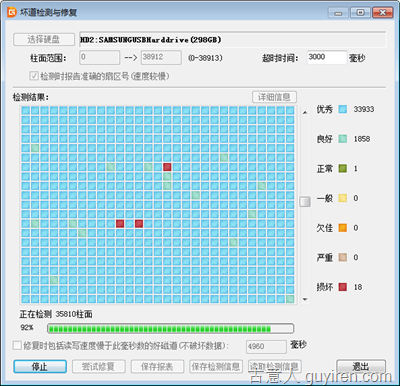Click the (0-38913) range text
Screen dimensions: 400x386
click(205, 58)
